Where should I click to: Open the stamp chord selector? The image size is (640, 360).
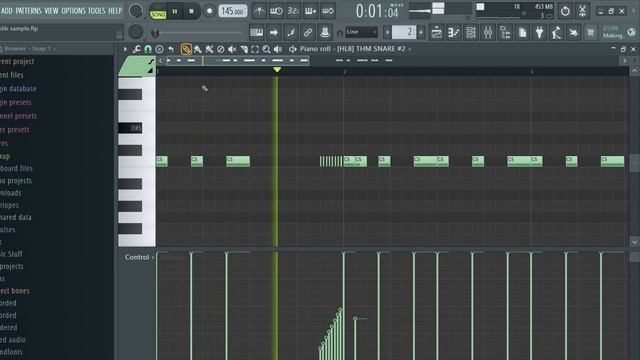159,49
